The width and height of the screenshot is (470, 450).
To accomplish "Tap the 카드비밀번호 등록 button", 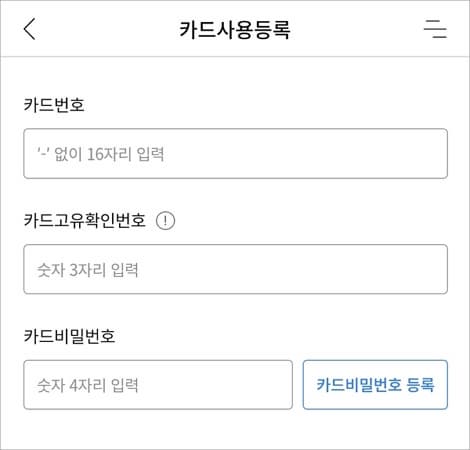I will pos(375,385).
